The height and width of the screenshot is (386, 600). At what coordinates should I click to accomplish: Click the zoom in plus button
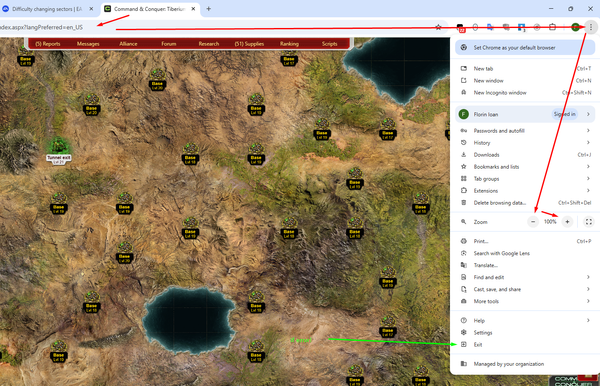(x=567, y=222)
